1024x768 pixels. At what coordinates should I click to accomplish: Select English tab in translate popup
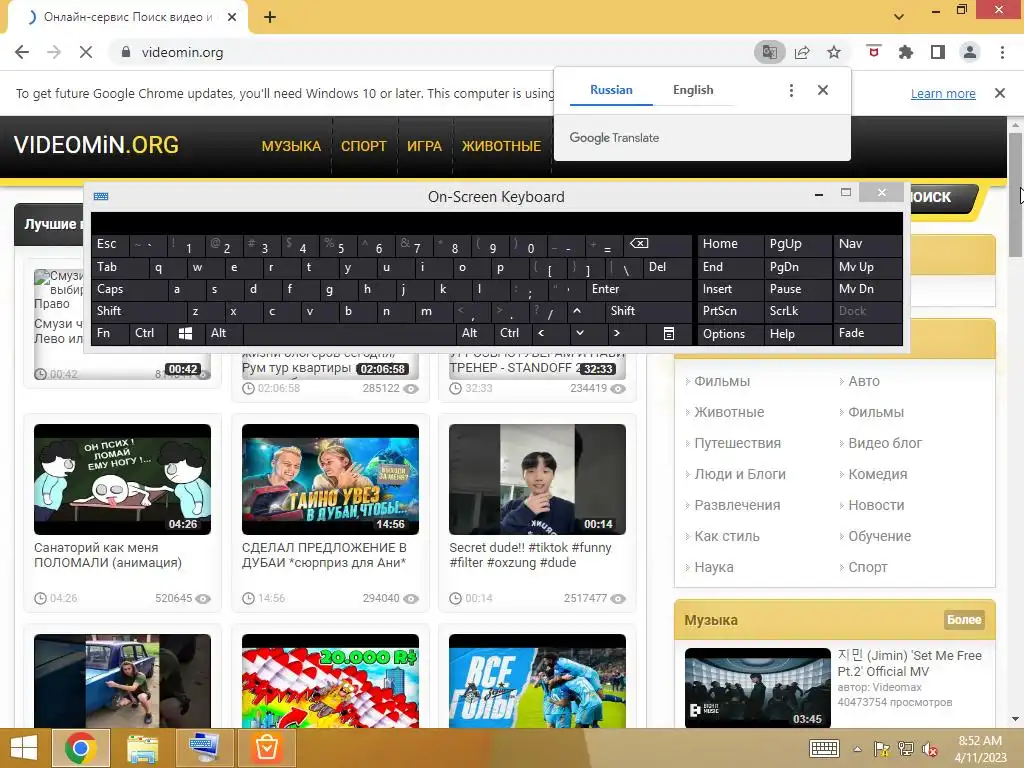tap(693, 90)
